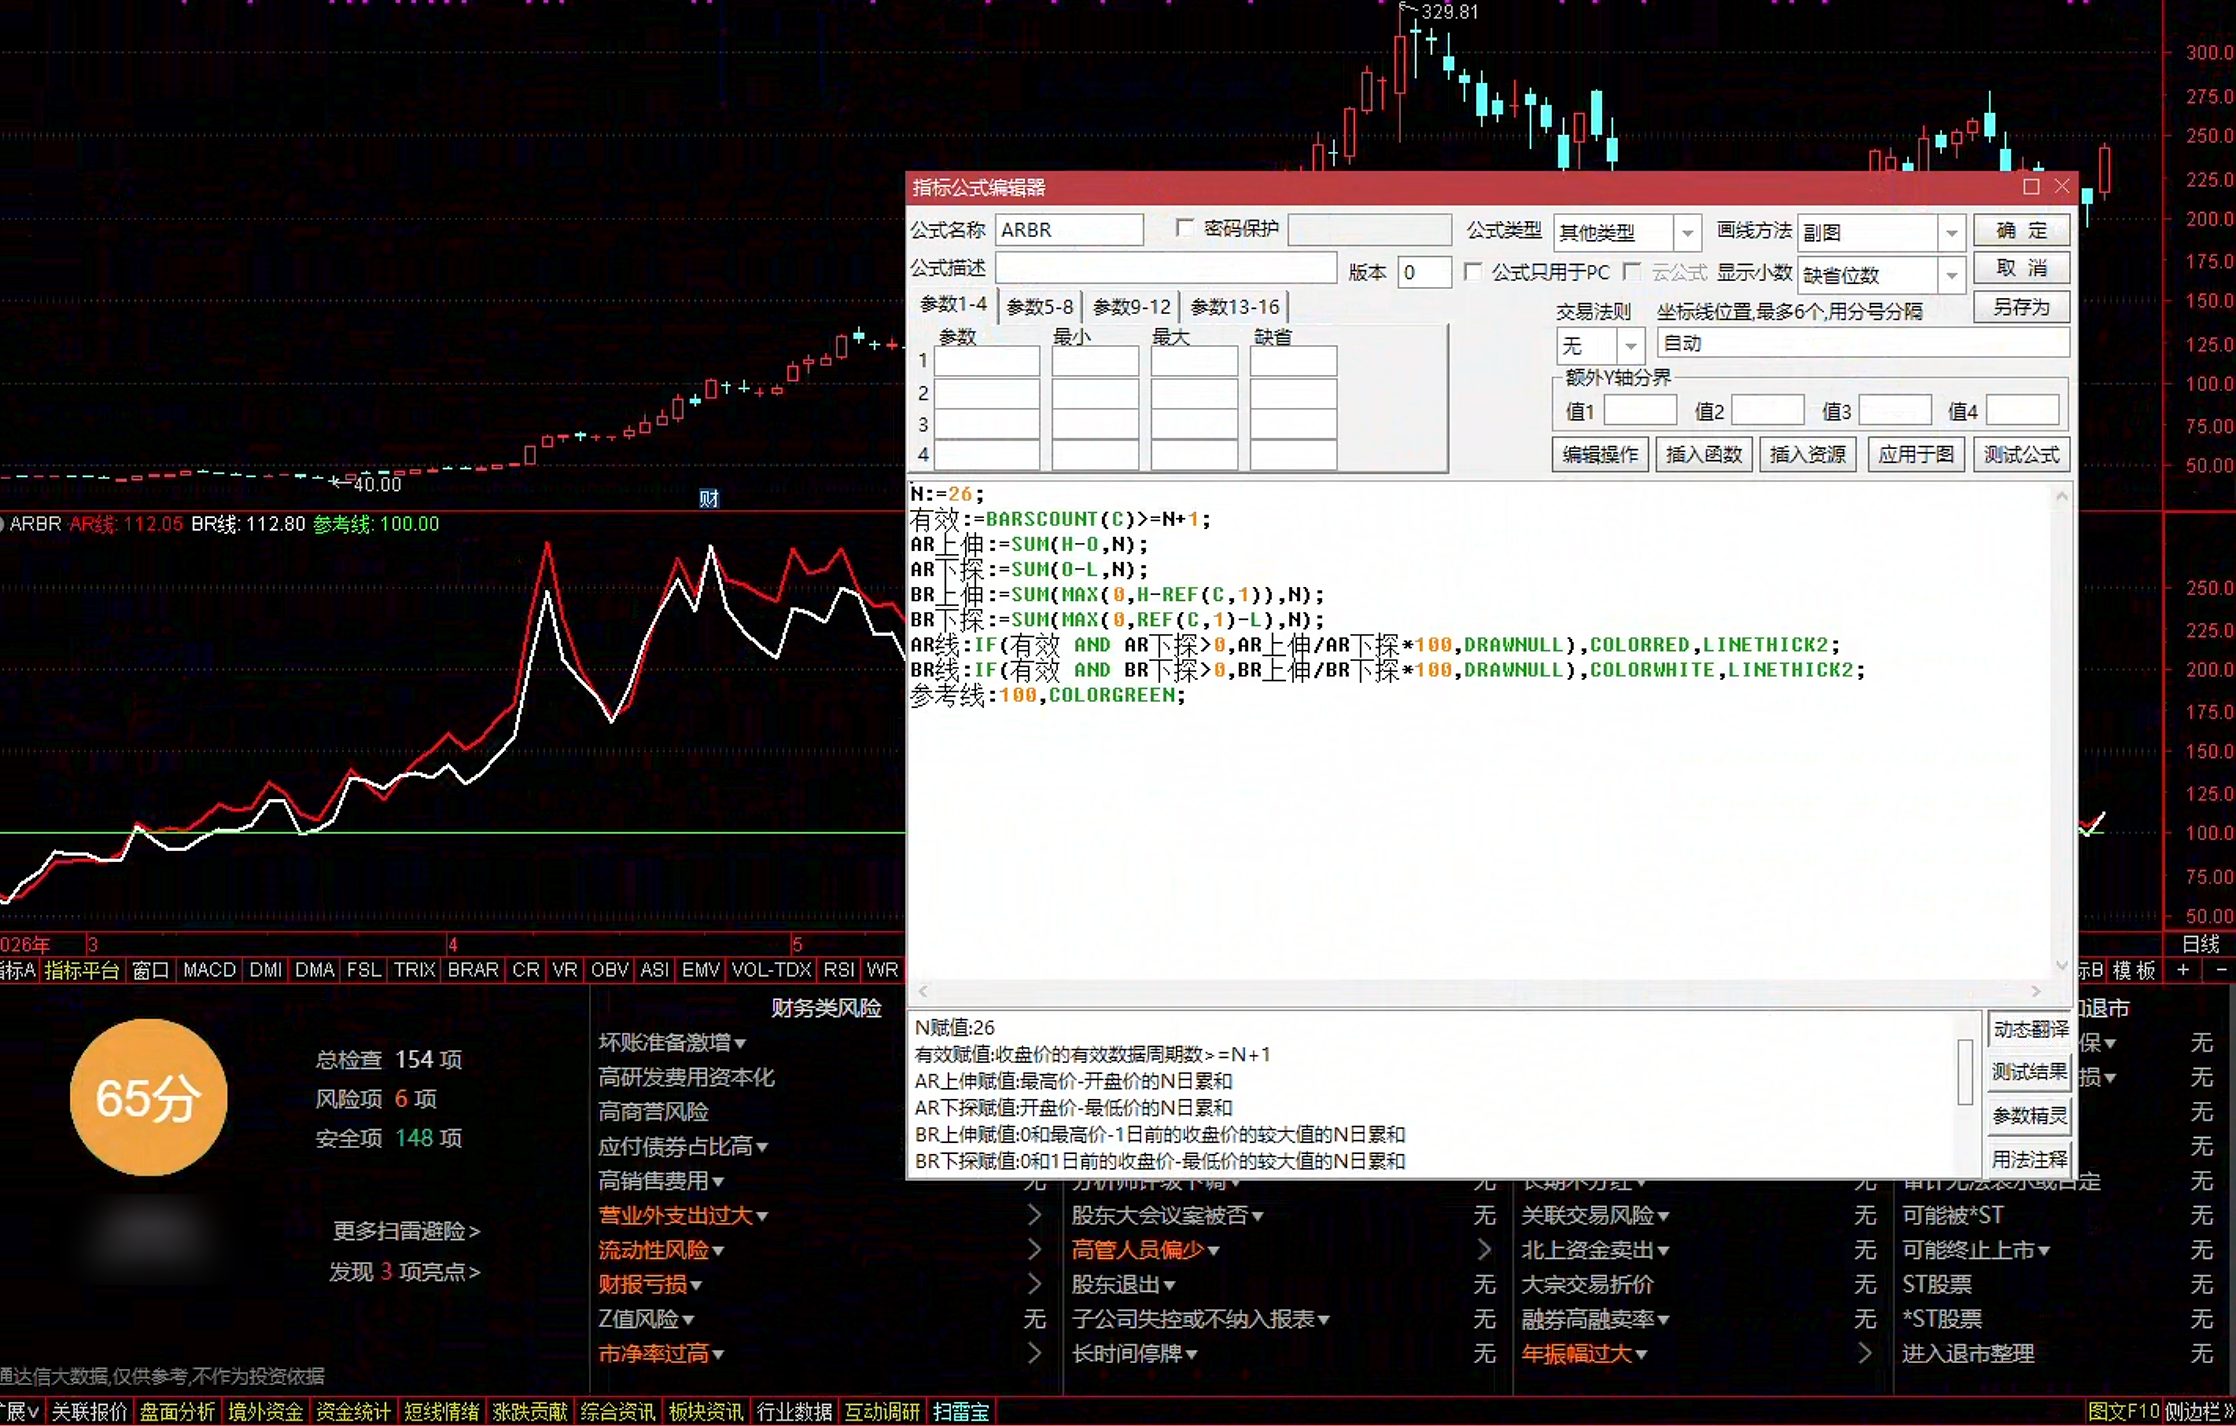Image resolution: width=2236 pixels, height=1426 pixels.
Task: Click the + button beside the 模板 tab
Action: click(x=2183, y=970)
